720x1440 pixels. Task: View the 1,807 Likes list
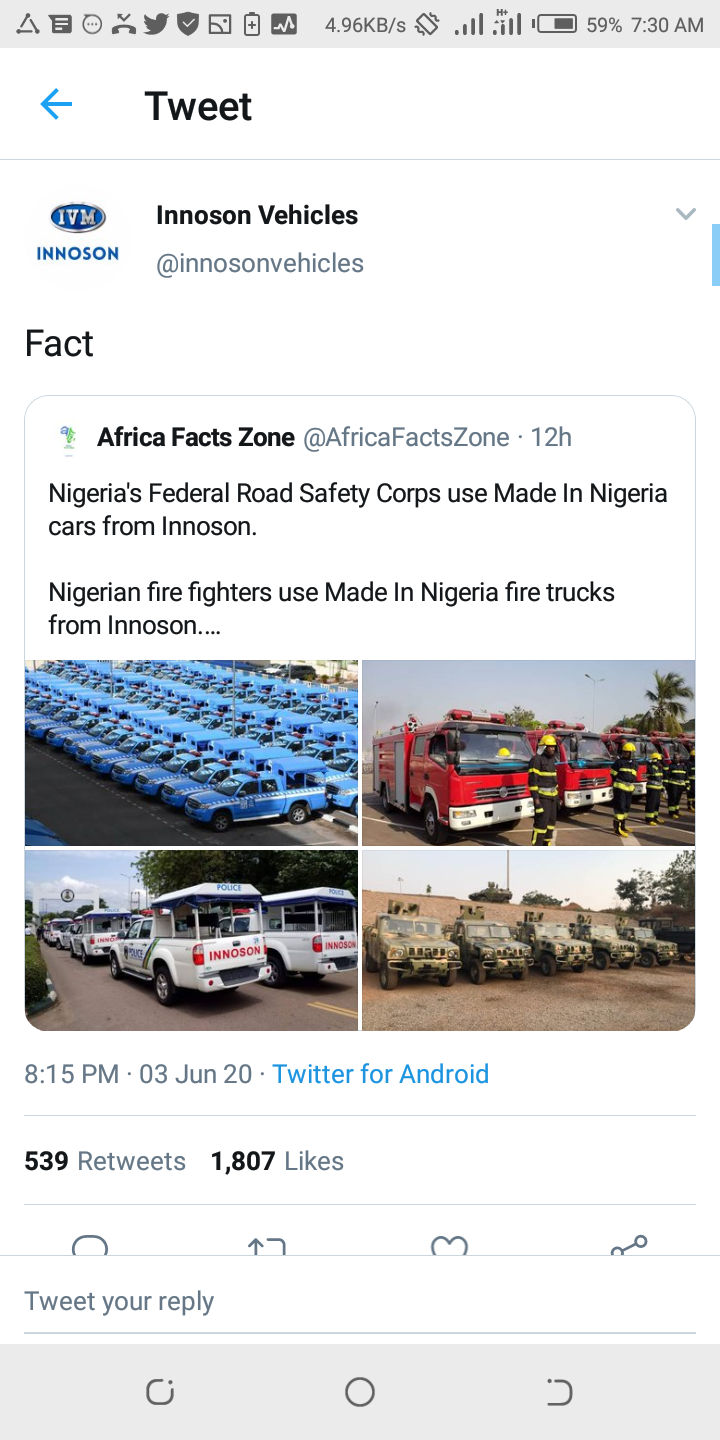(x=277, y=1161)
